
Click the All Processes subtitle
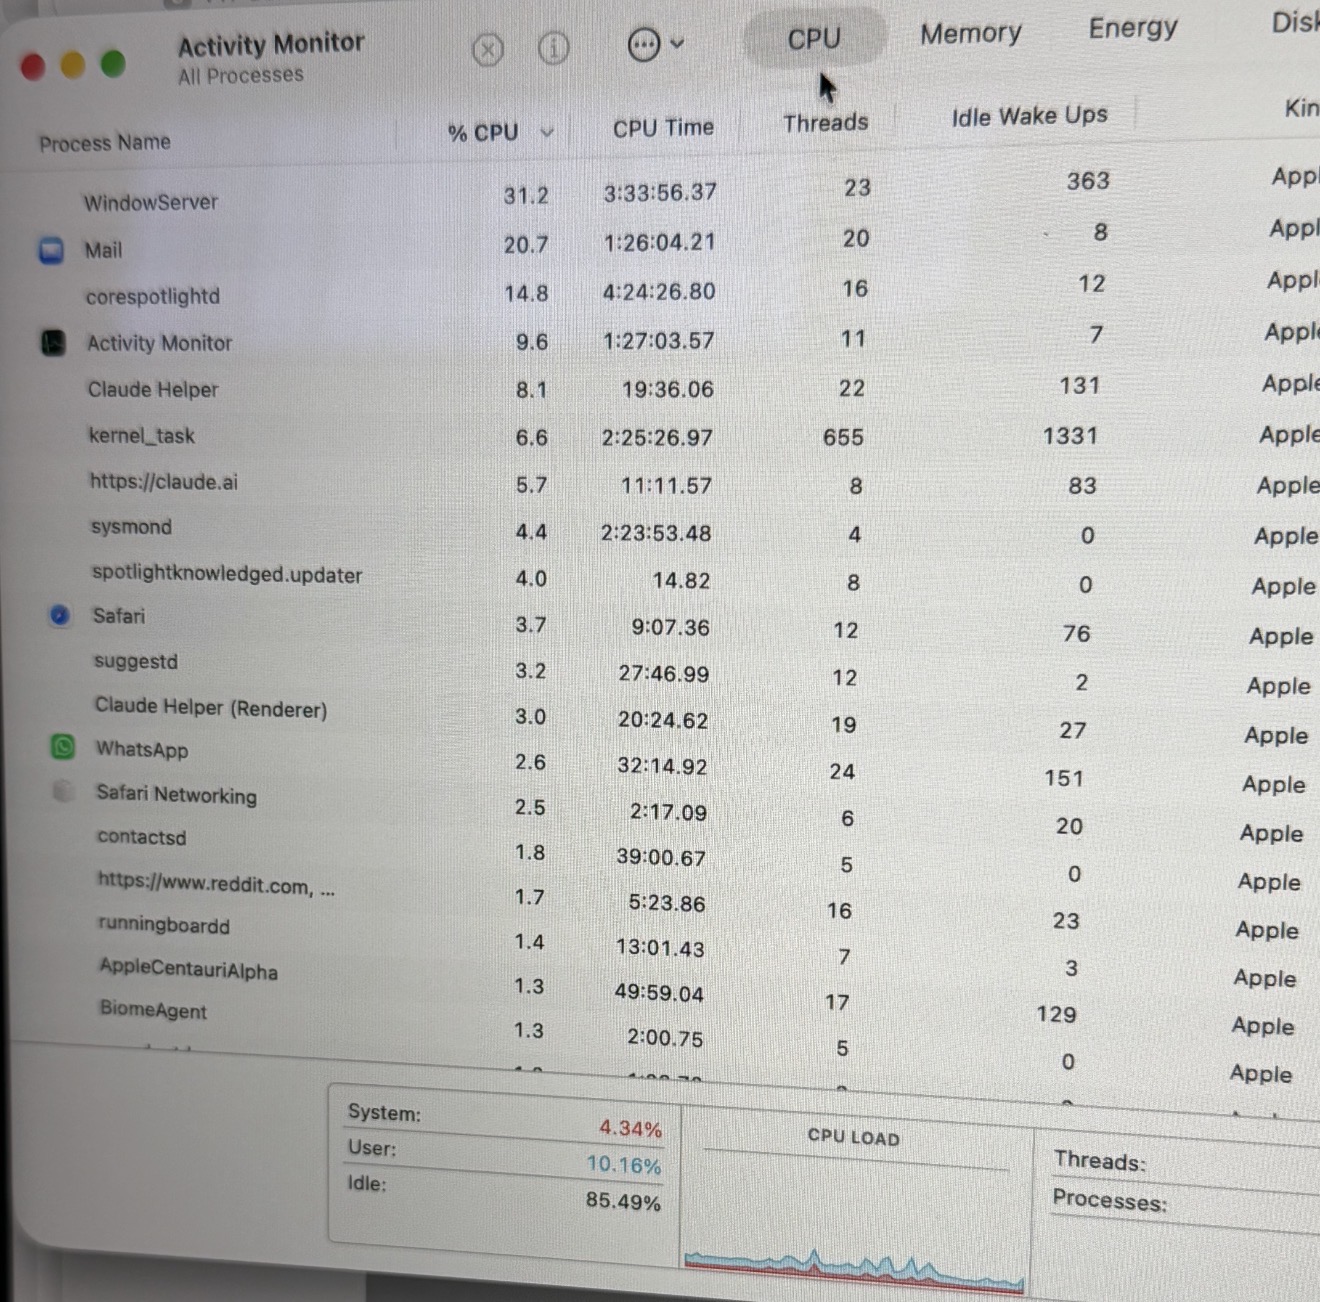(x=241, y=75)
